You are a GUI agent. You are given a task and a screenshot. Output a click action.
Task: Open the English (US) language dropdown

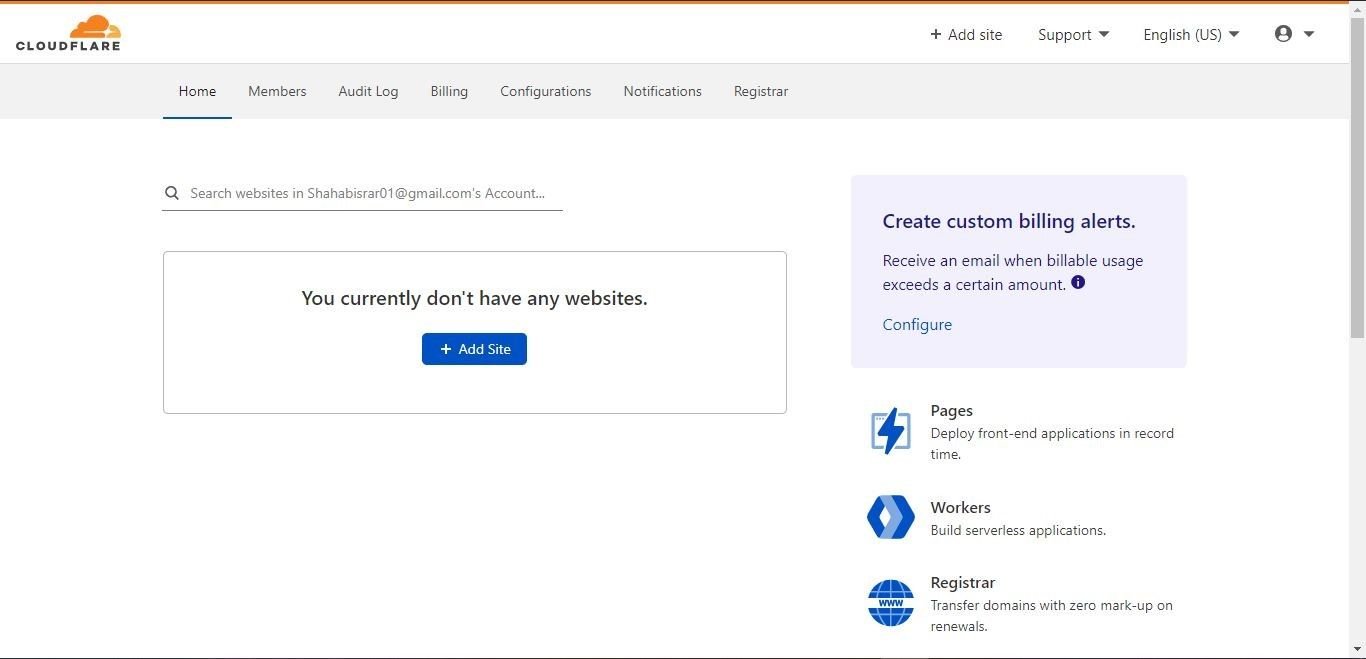(1191, 35)
